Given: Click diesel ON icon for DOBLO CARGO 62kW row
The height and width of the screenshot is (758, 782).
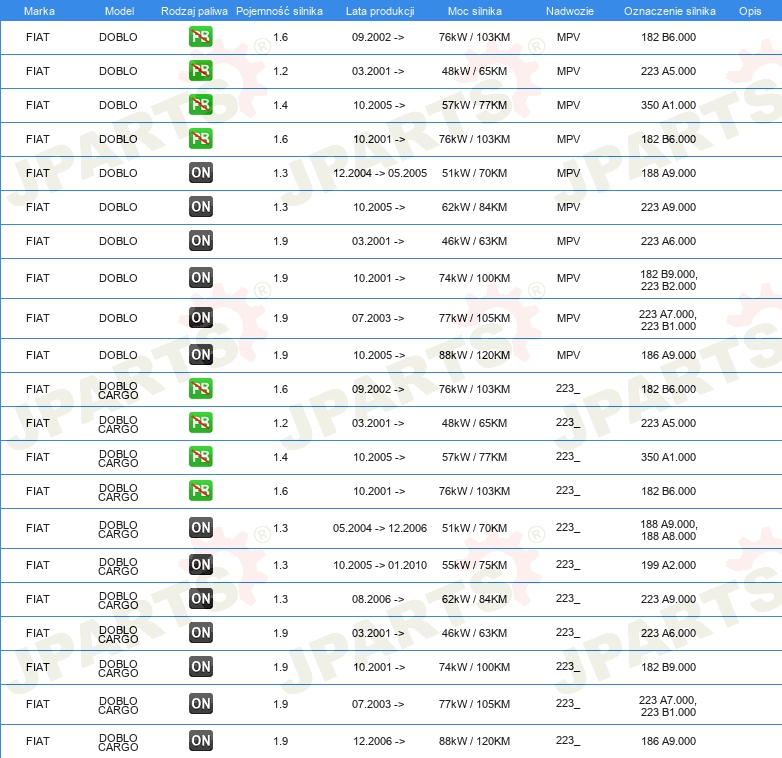Looking at the screenshot, I should pyautogui.click(x=200, y=598).
